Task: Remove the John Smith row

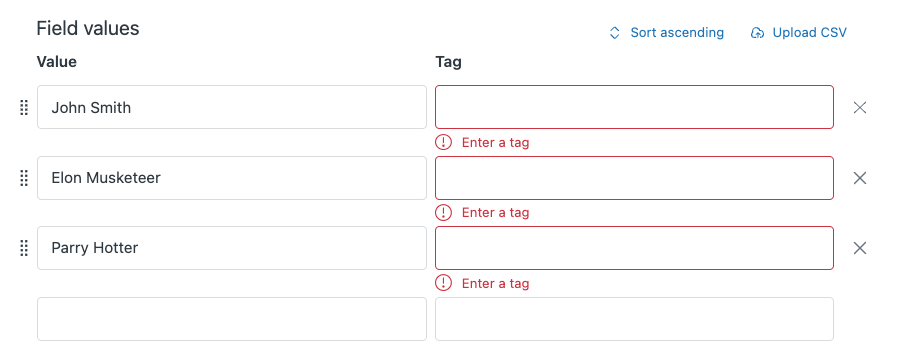Action: 860,108
